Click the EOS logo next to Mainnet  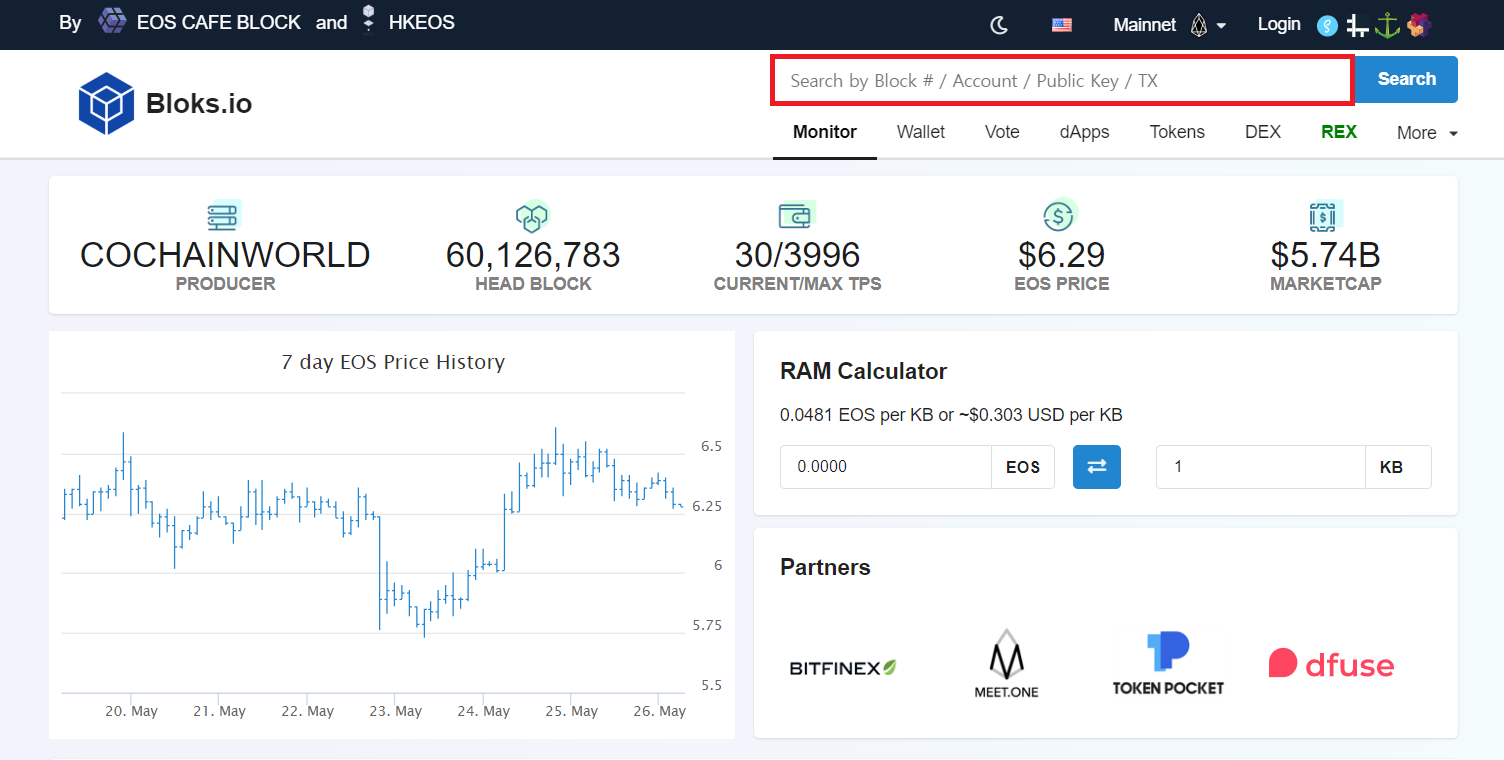[1199, 25]
